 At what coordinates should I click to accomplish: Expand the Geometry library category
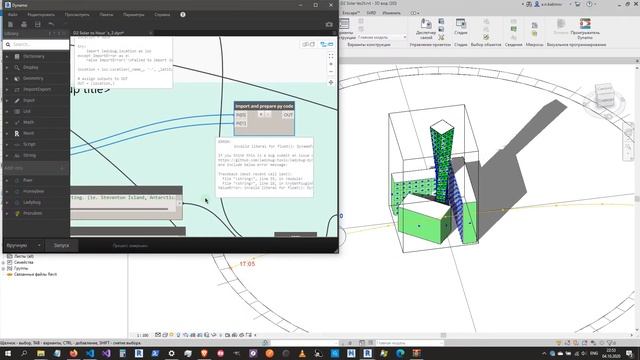tap(36, 78)
